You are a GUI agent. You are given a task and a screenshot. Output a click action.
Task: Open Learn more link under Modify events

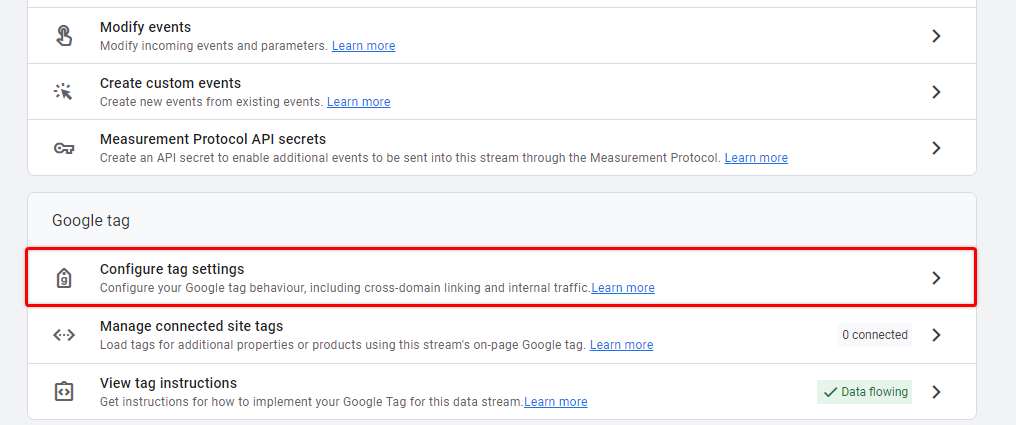pyautogui.click(x=364, y=46)
